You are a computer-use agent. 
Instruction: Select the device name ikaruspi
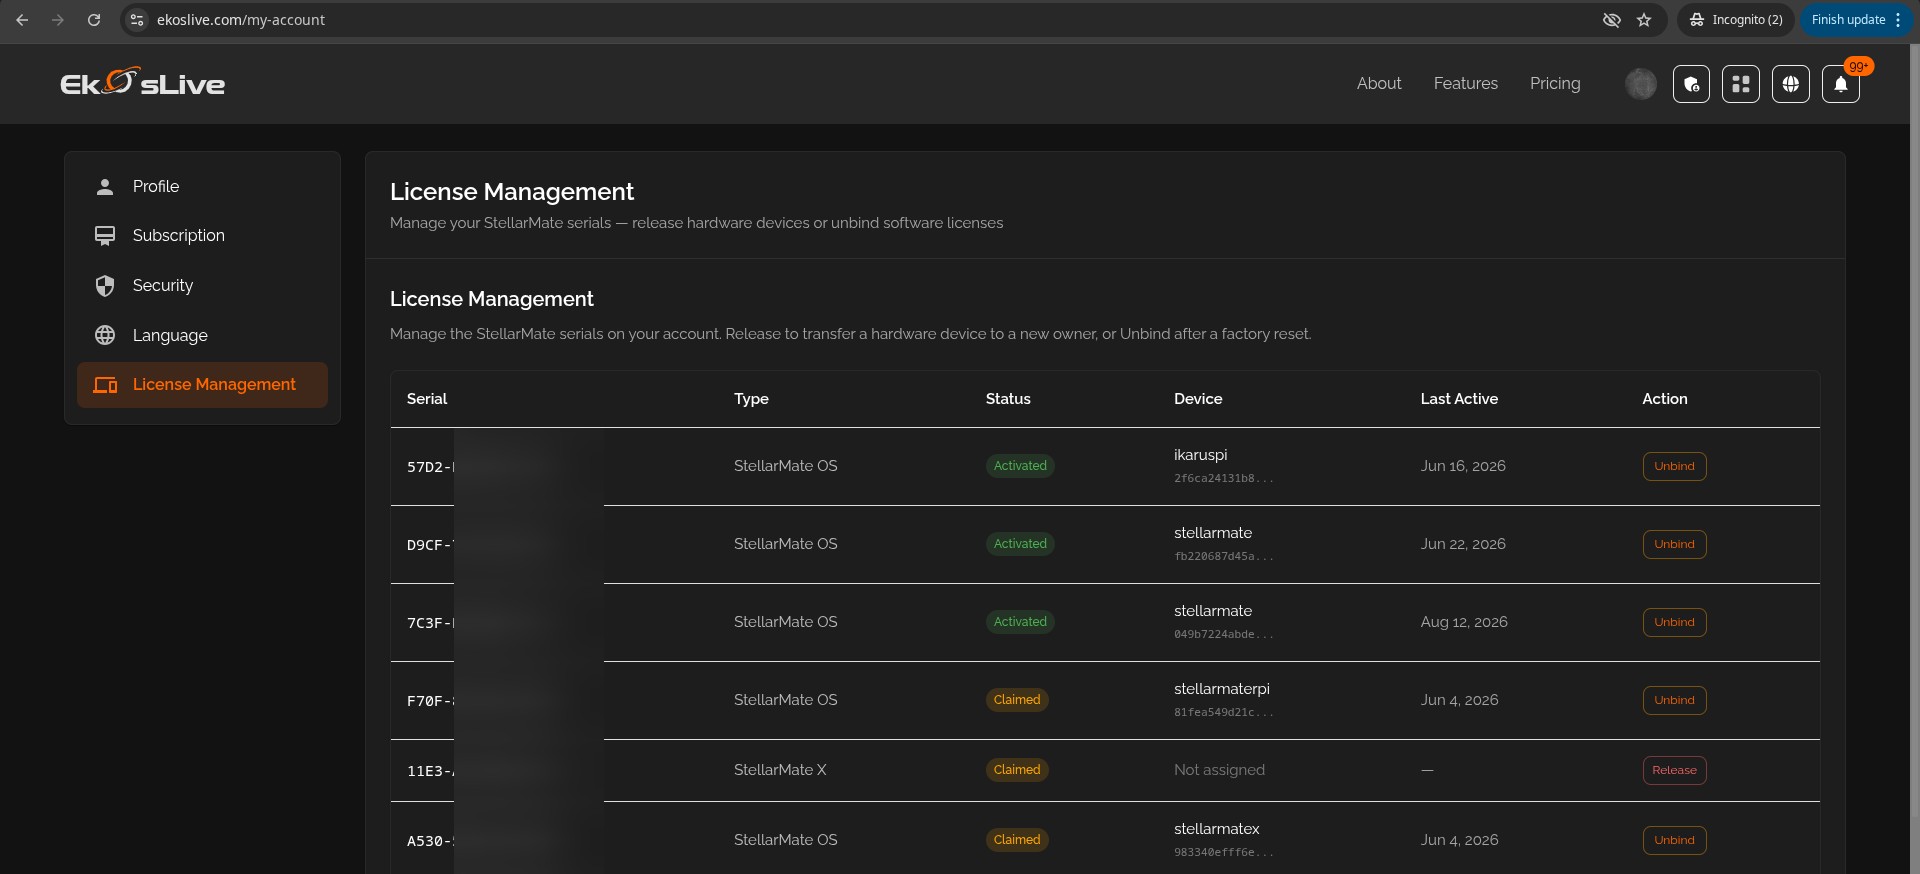[1200, 455]
